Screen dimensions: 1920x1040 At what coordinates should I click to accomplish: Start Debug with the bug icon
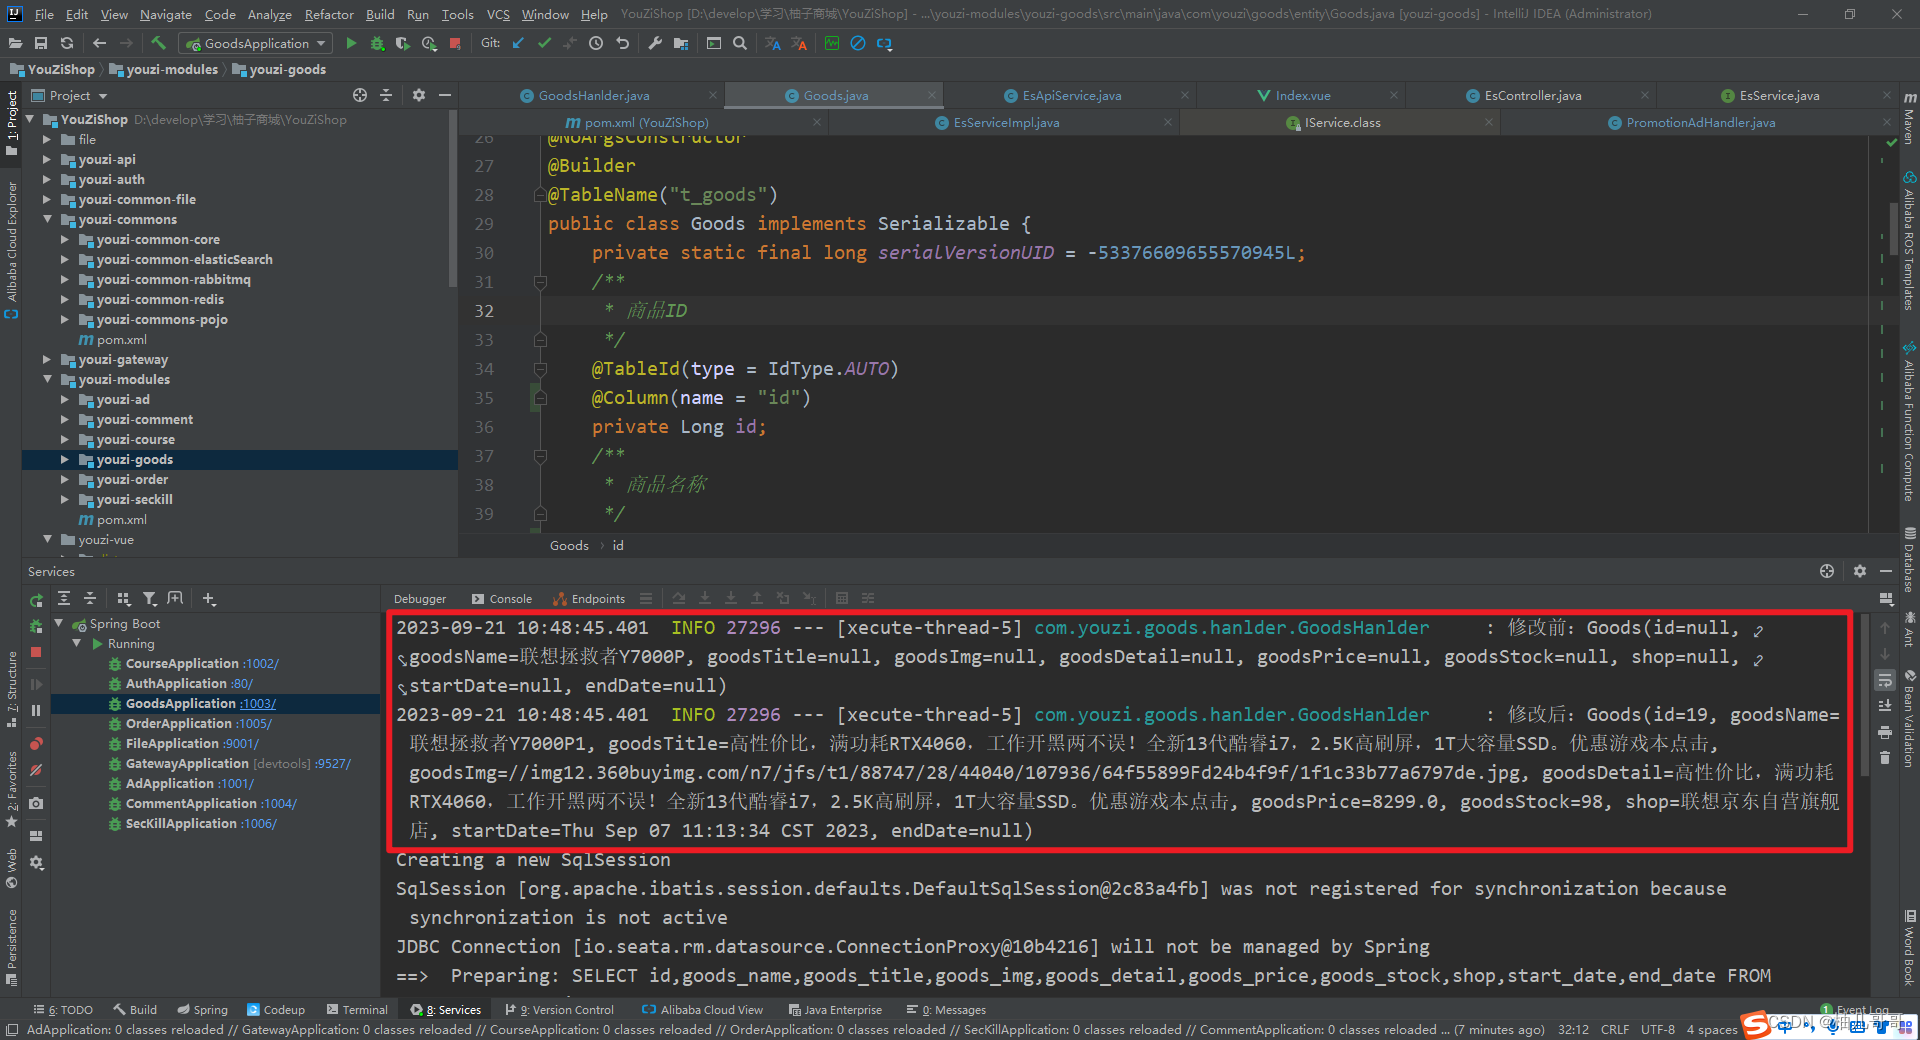377,43
